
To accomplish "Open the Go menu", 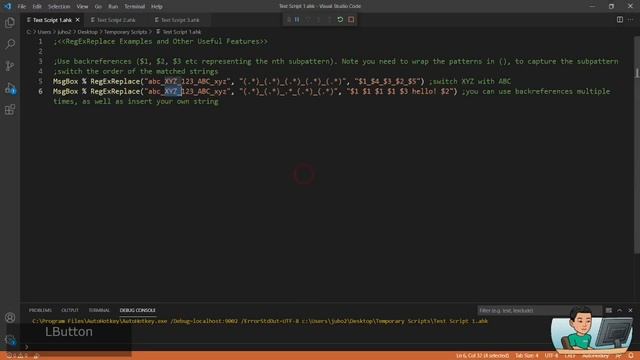I will click(98, 6).
